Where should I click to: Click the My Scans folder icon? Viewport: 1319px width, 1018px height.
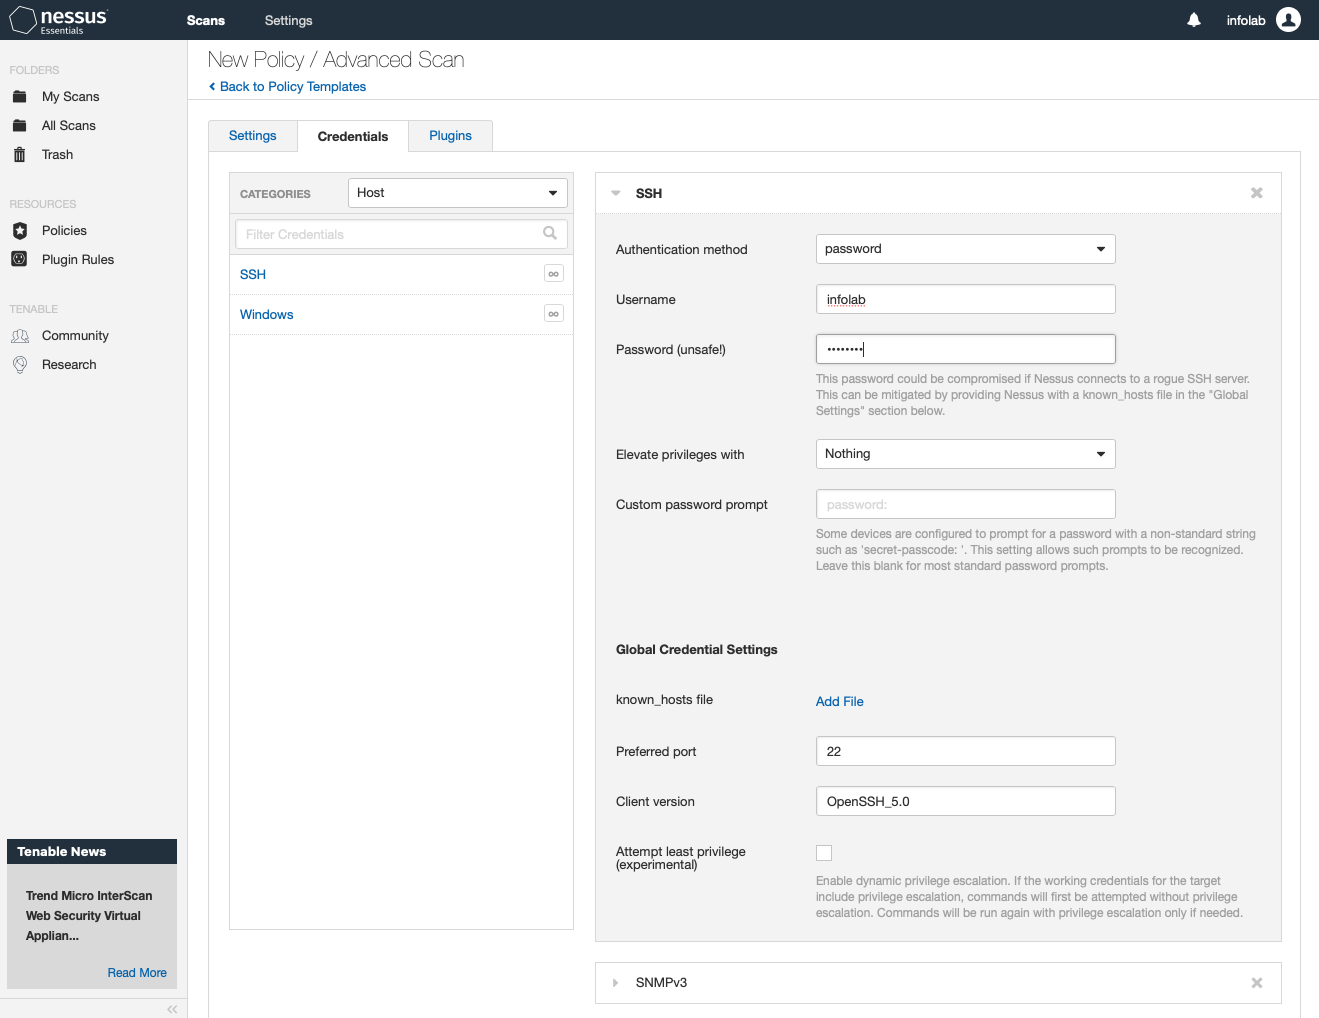point(19,97)
